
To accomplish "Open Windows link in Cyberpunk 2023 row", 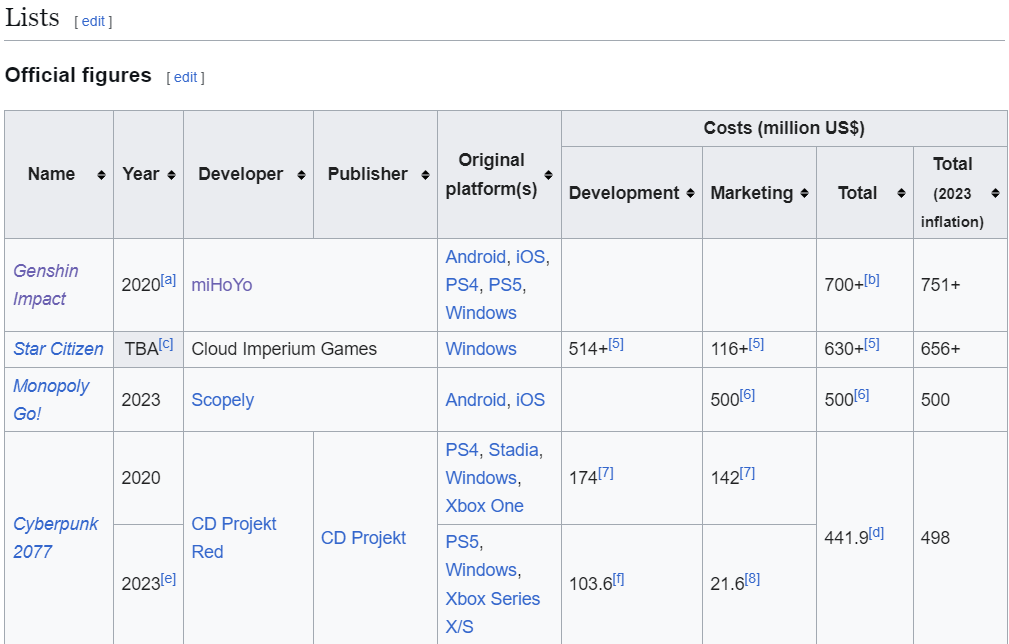I will 481,570.
